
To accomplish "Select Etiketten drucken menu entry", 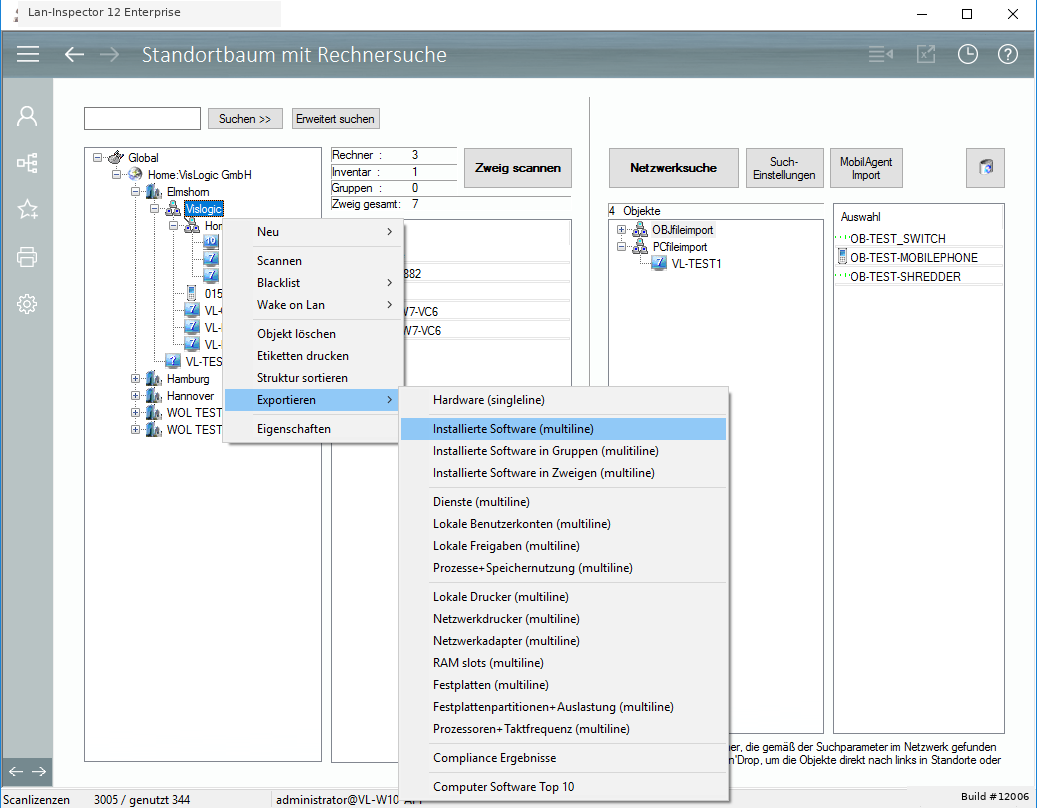I will [x=312, y=356].
